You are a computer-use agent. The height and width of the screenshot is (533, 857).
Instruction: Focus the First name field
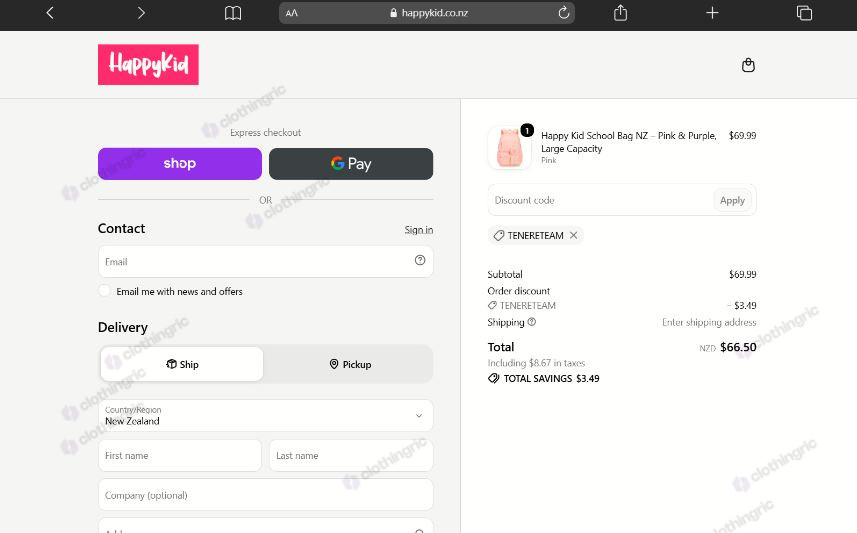180,455
